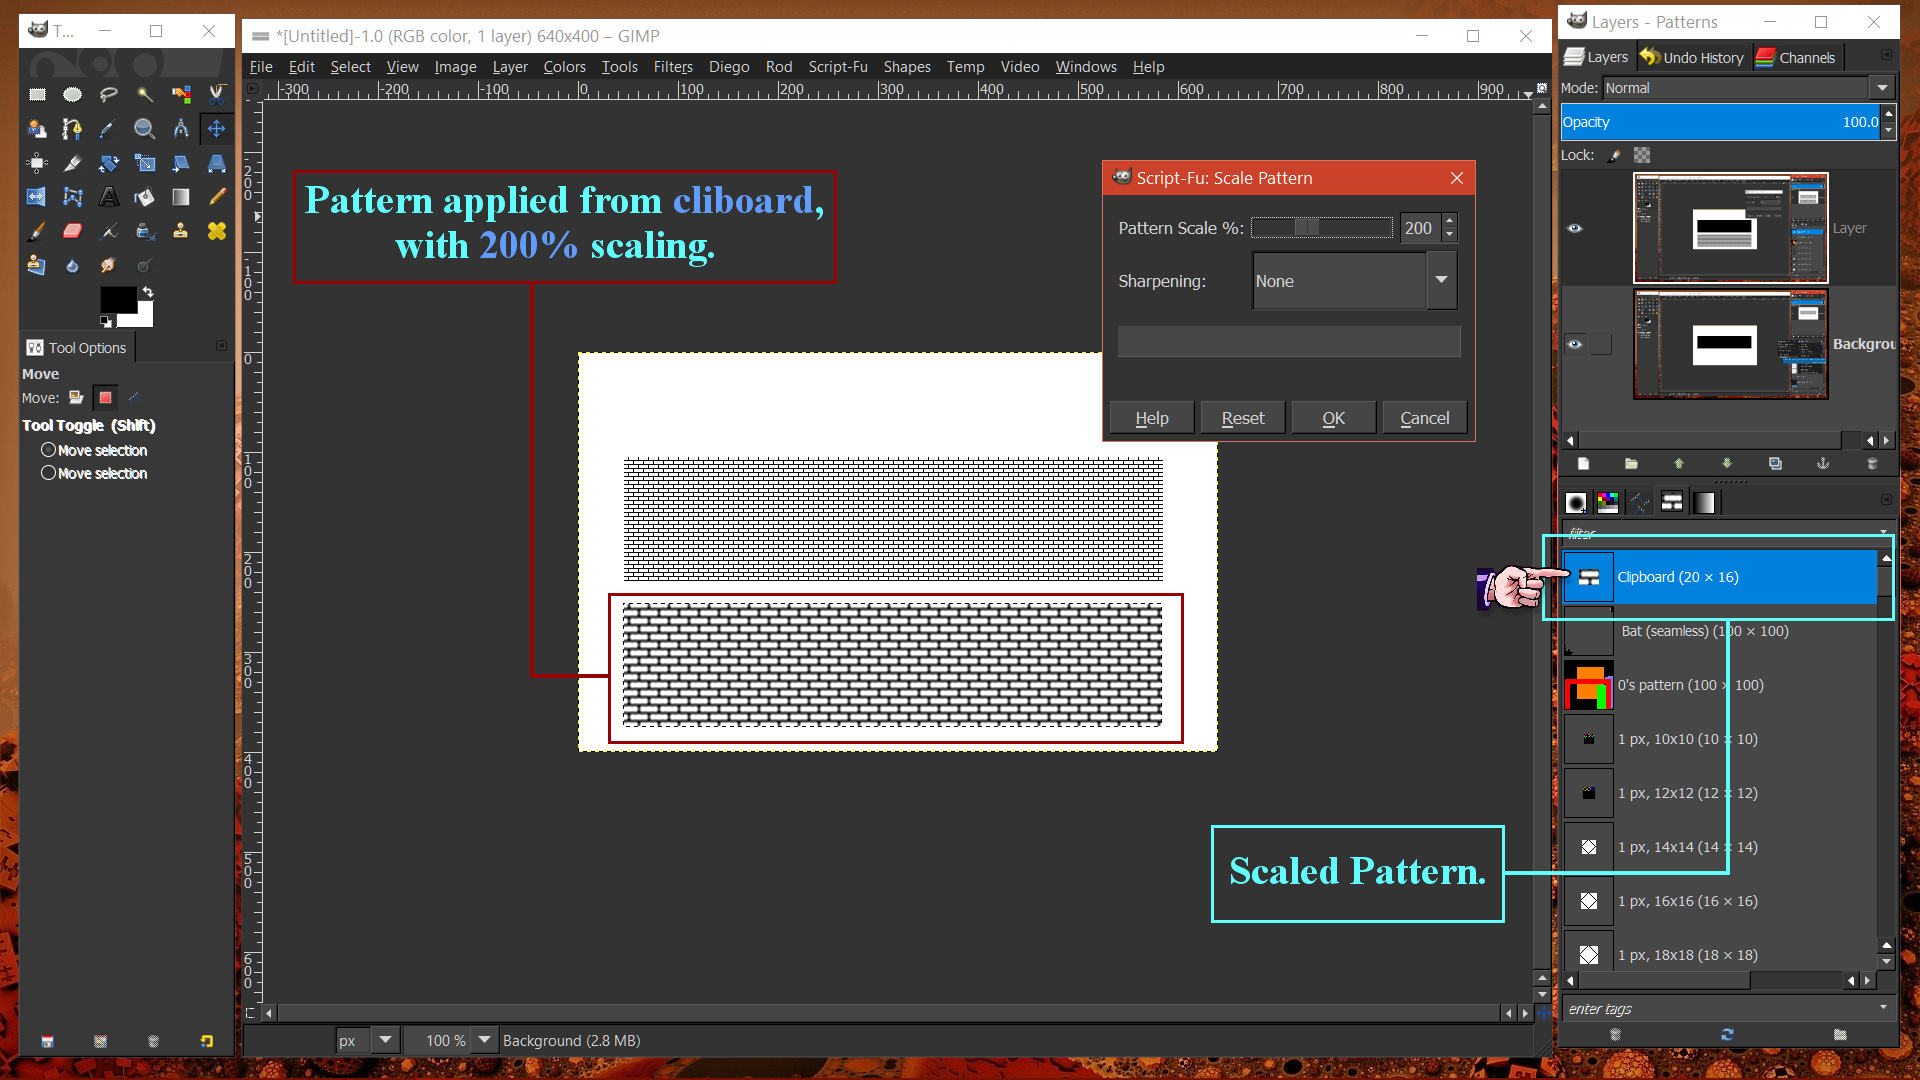Select the Fuzzy Select tool
The image size is (1920, 1080).
(x=144, y=95)
